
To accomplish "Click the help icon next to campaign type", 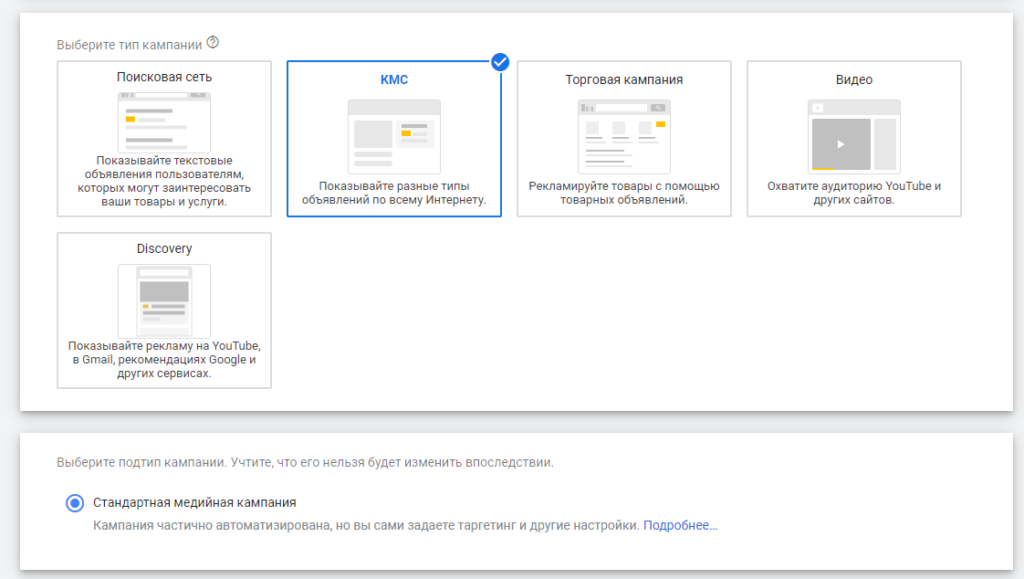I will click(x=212, y=43).
